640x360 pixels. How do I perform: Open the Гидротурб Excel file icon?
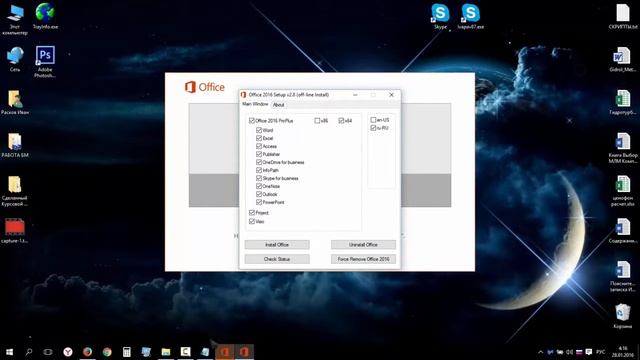pyautogui.click(x=622, y=102)
